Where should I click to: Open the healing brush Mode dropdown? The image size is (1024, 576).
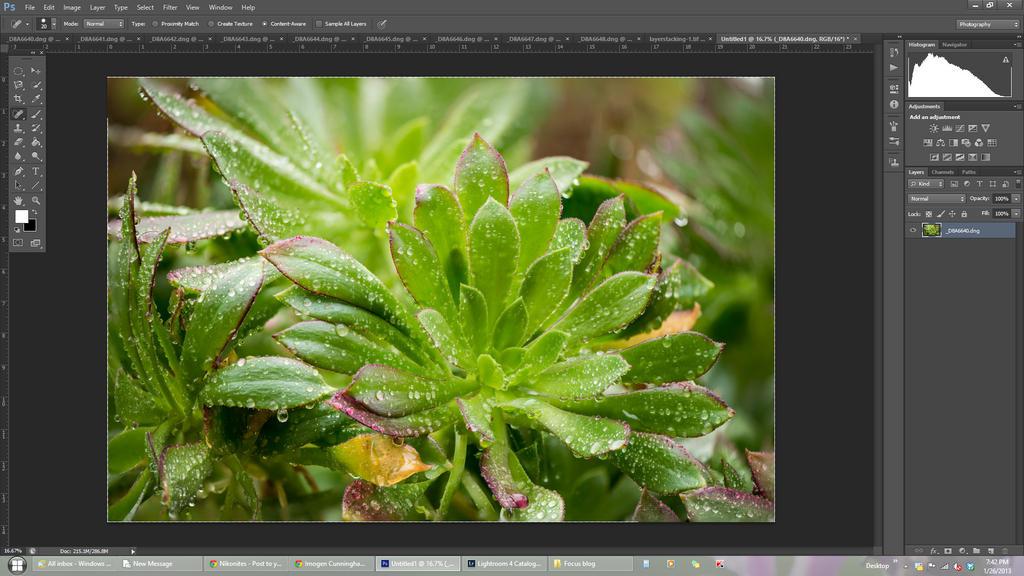coord(103,23)
